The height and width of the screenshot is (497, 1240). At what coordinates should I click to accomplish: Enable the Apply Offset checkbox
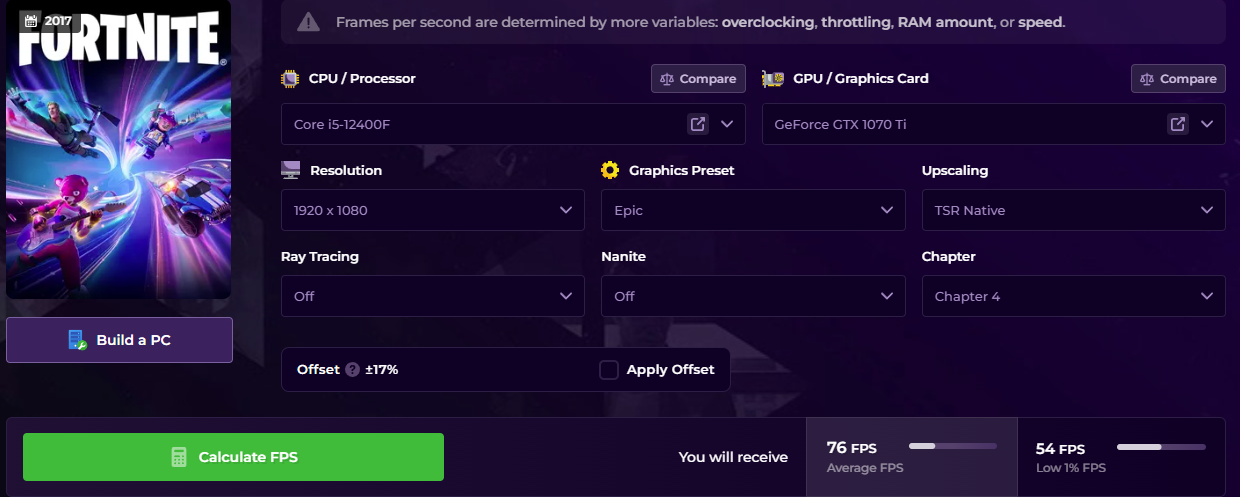pos(609,370)
